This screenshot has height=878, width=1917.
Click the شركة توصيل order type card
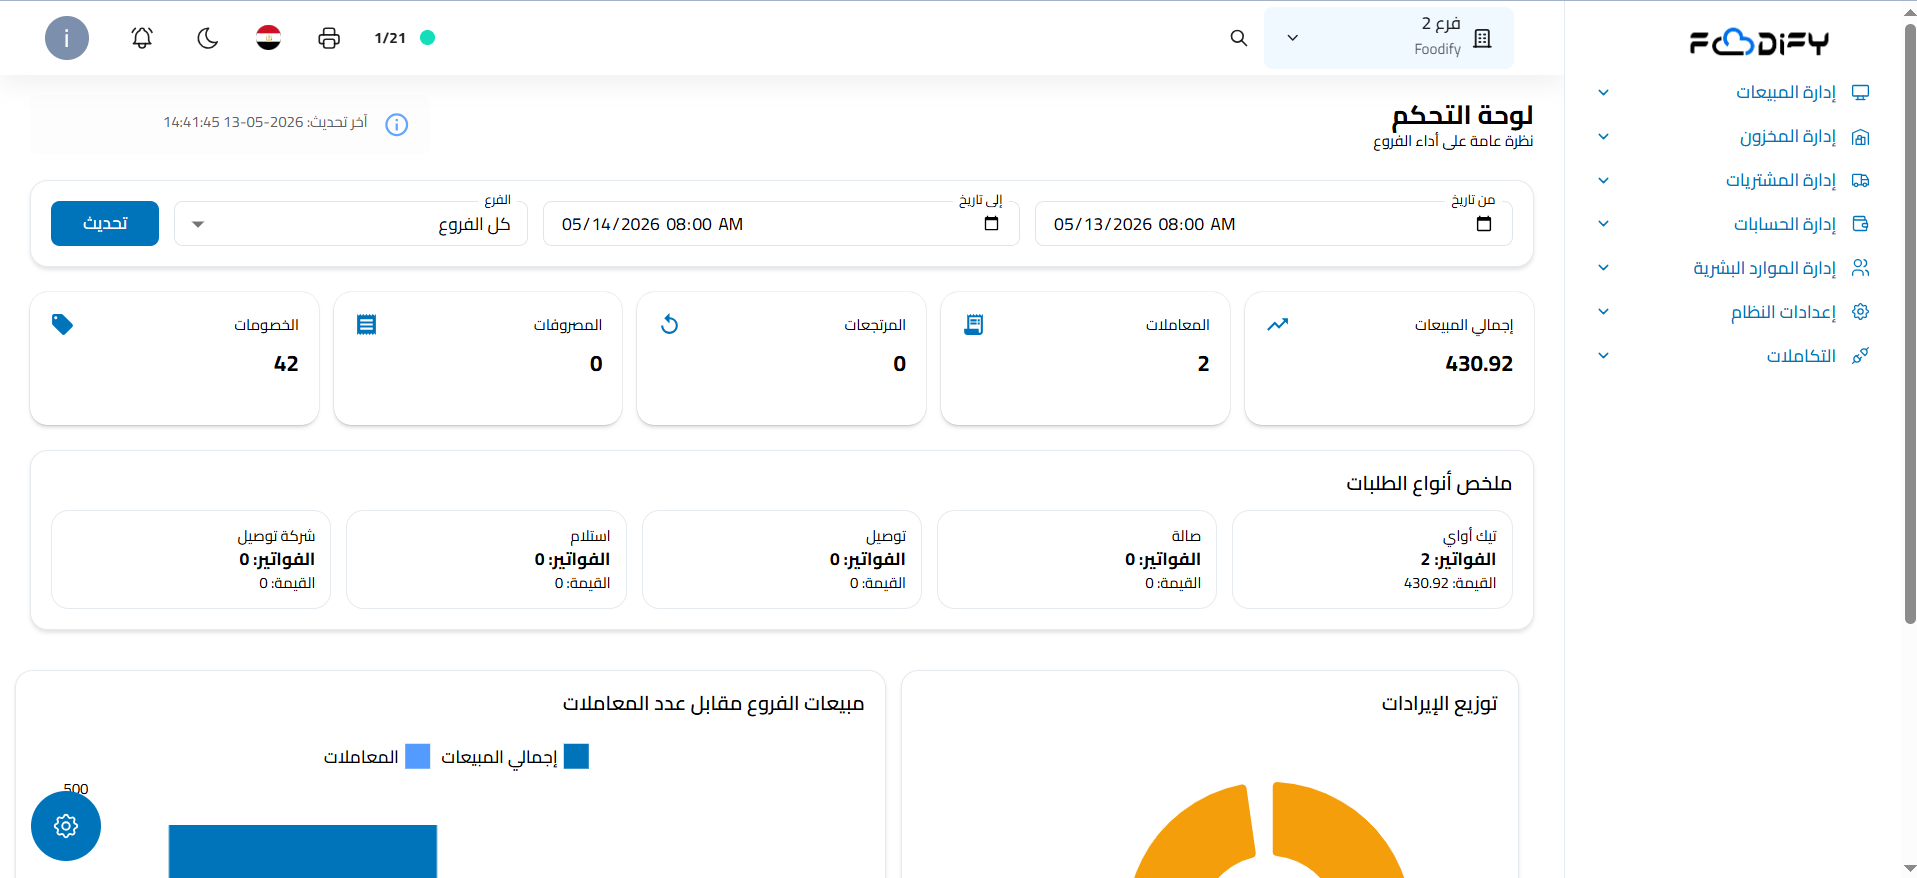coord(191,559)
